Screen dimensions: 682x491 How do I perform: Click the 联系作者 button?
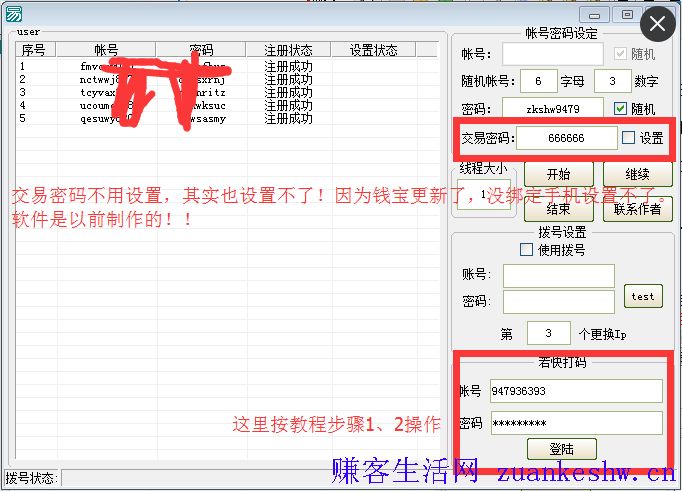638,210
